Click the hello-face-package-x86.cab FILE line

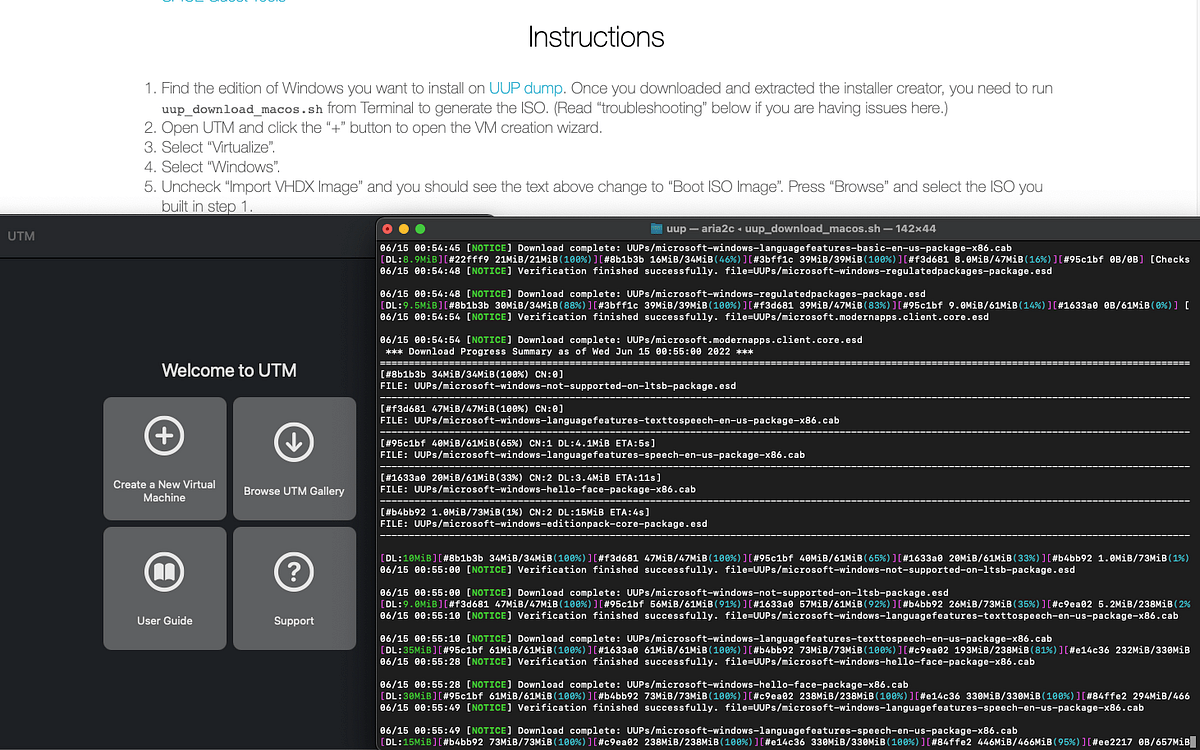tap(538, 489)
